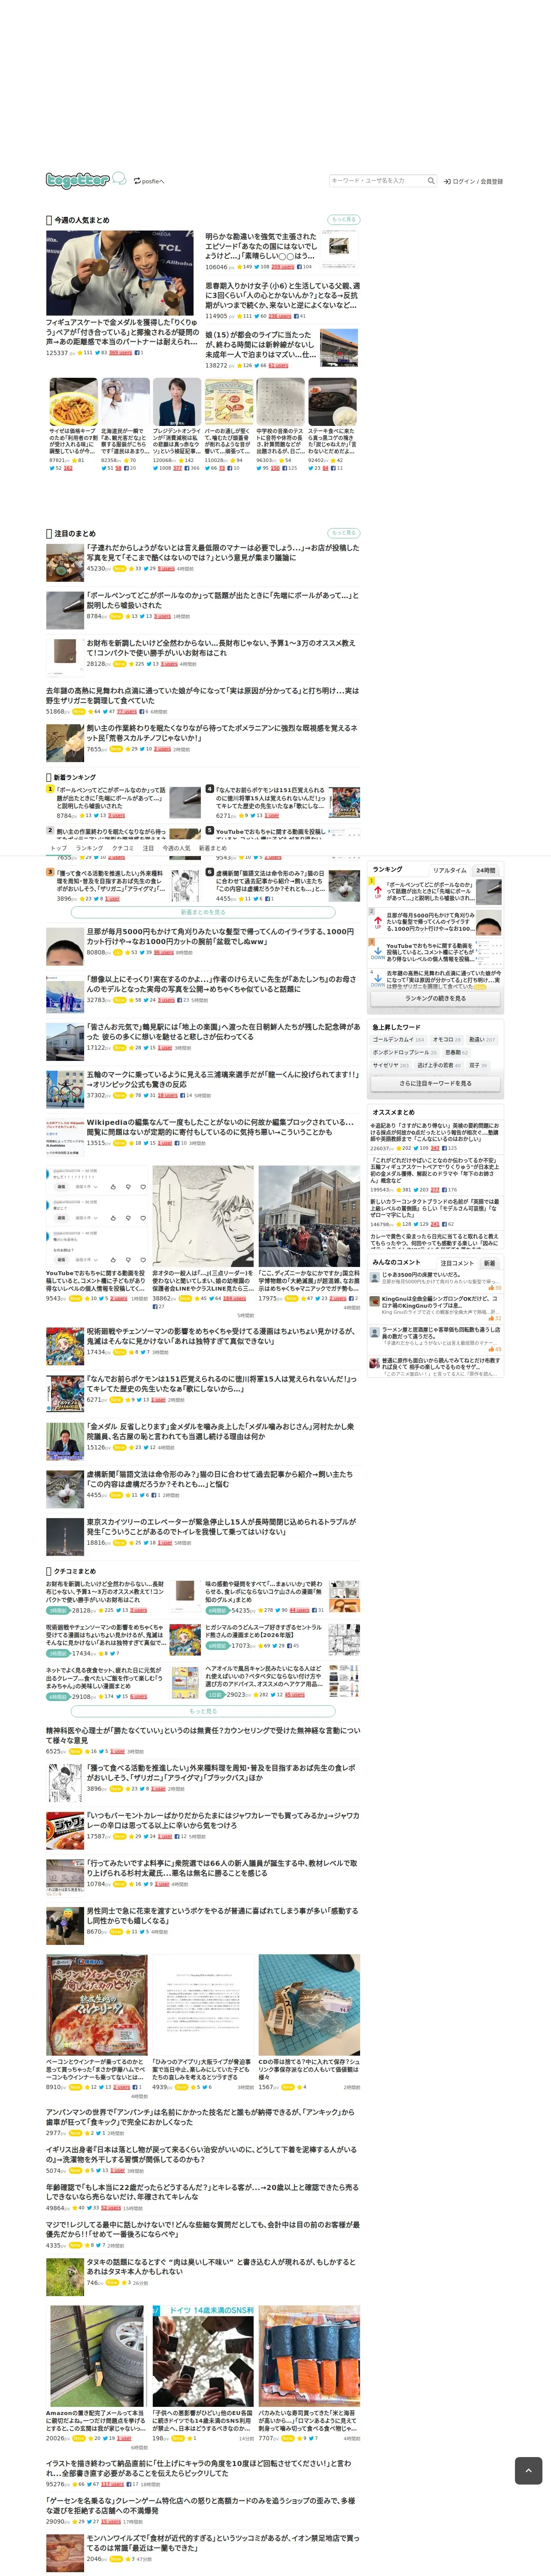Click the 新着まとめを見る button
The width and height of the screenshot is (551, 2576).
203,912
